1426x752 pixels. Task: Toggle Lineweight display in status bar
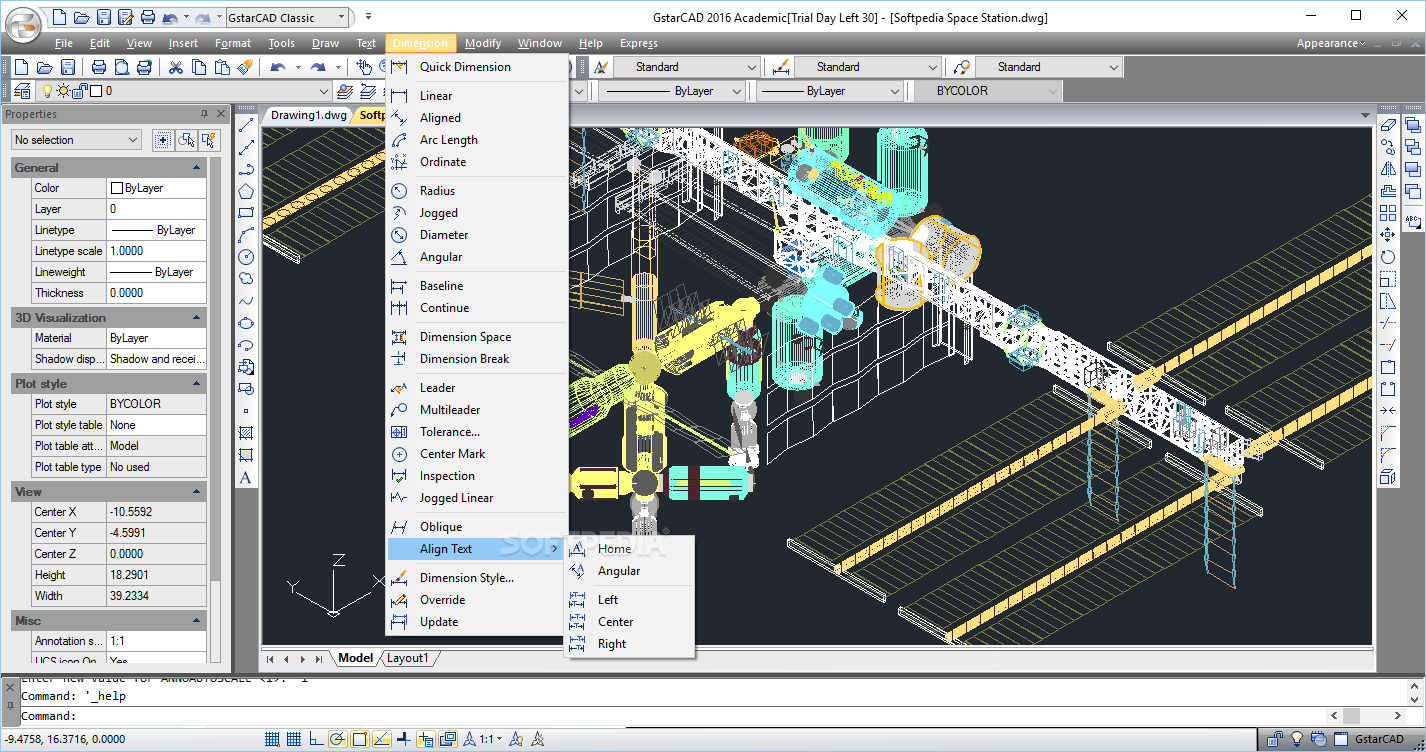click(403, 740)
